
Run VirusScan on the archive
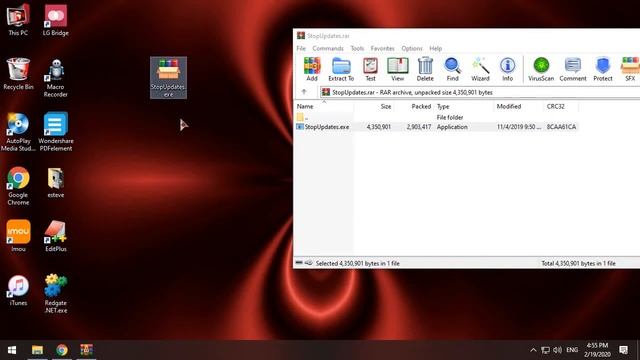[541, 69]
